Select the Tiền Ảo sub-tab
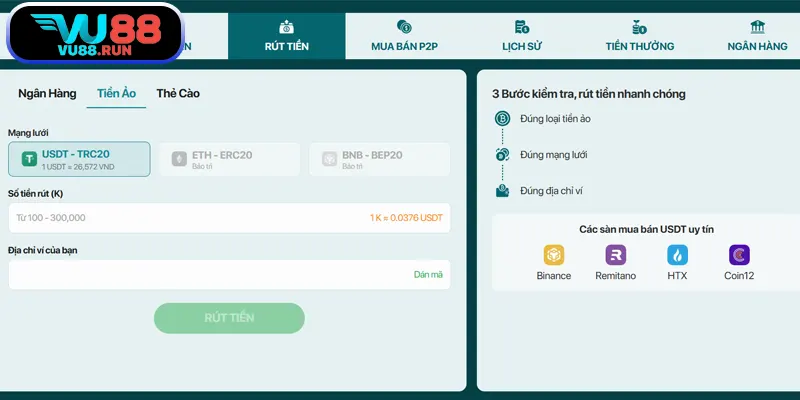This screenshot has width=800, height=400. point(116,93)
